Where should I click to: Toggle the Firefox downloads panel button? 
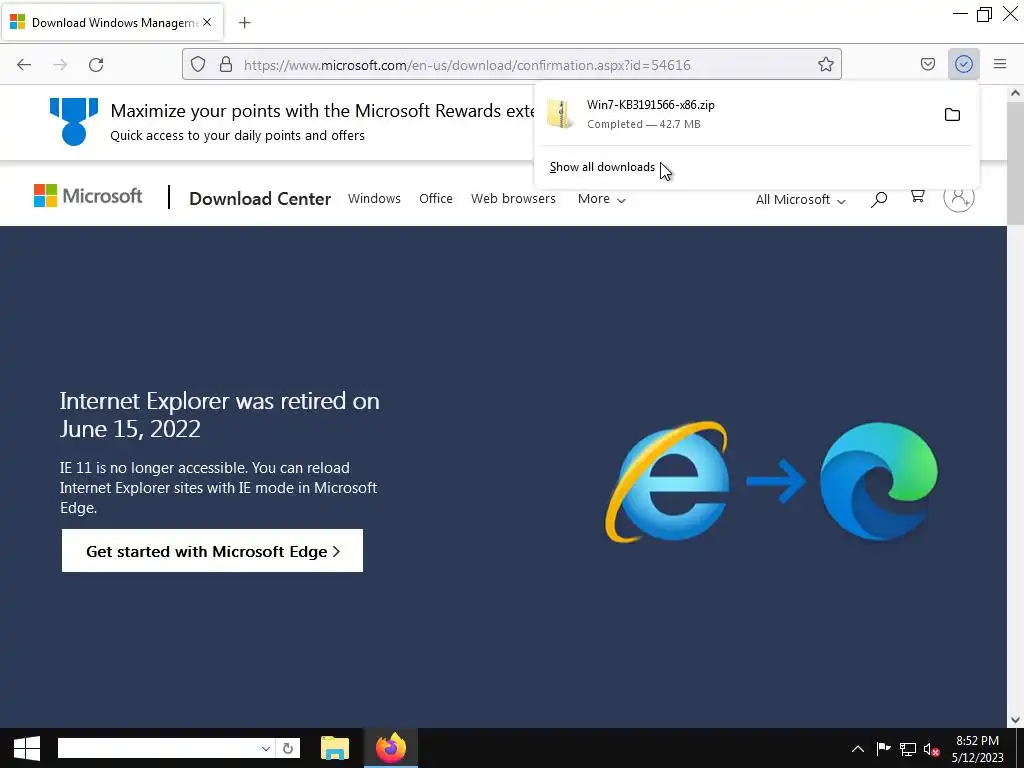point(963,64)
